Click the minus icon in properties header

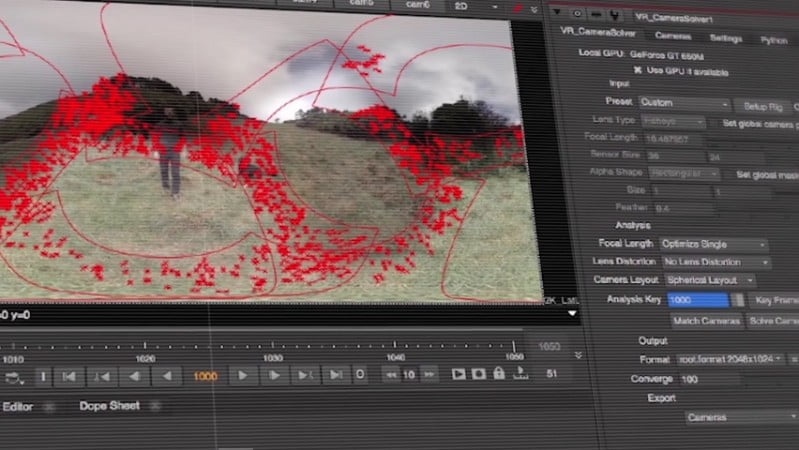(596, 14)
